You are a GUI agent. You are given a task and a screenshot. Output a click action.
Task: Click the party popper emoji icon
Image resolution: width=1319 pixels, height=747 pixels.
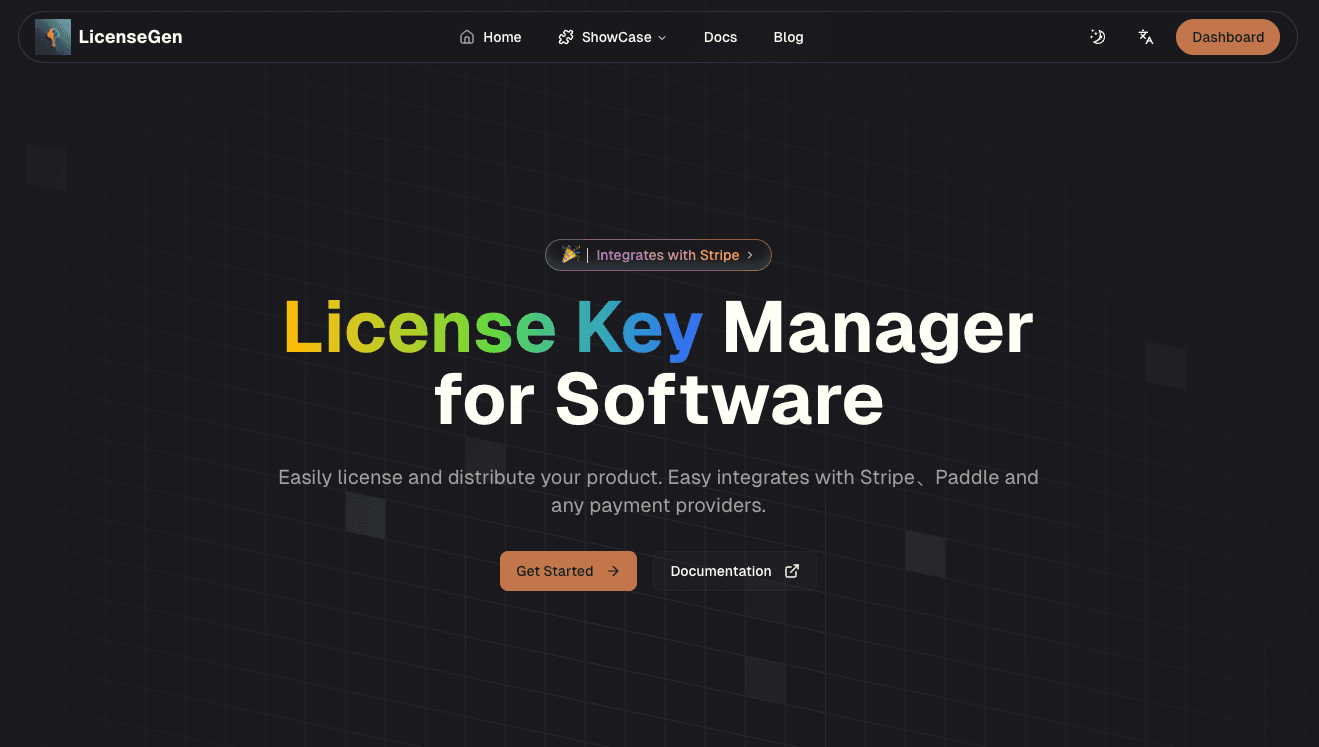pyautogui.click(x=570, y=254)
